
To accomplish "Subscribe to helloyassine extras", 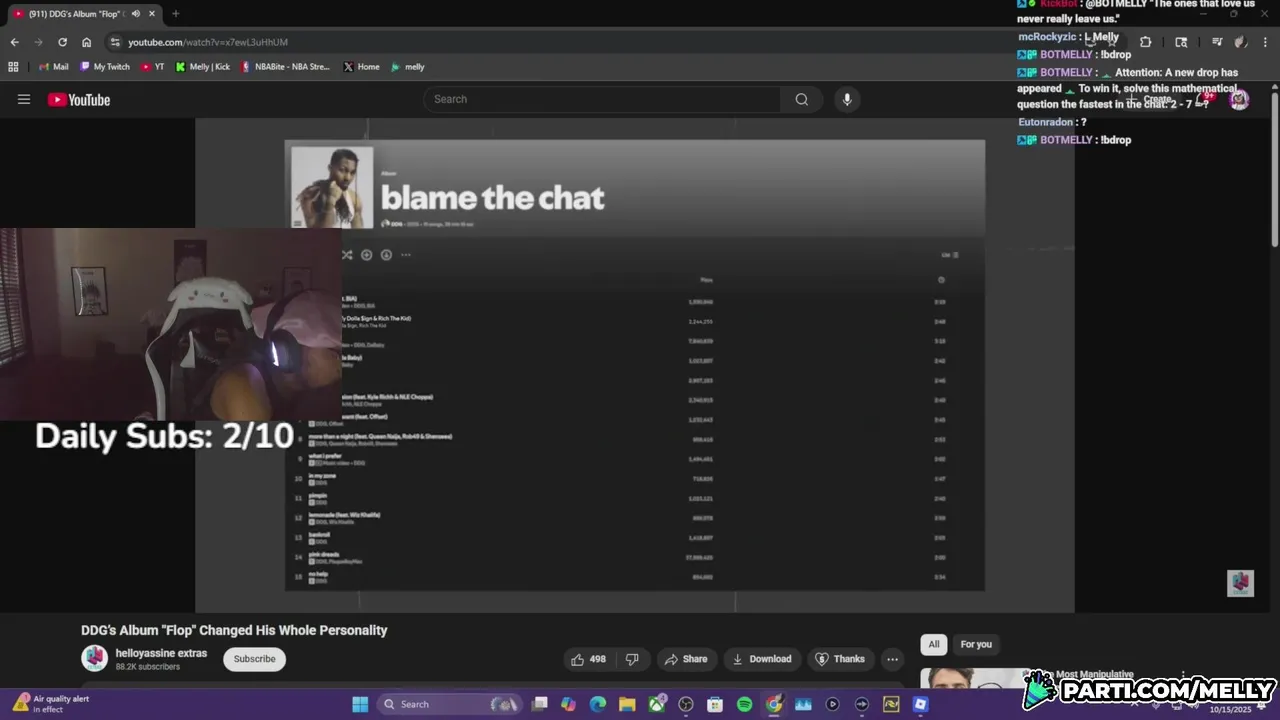I will tap(254, 659).
